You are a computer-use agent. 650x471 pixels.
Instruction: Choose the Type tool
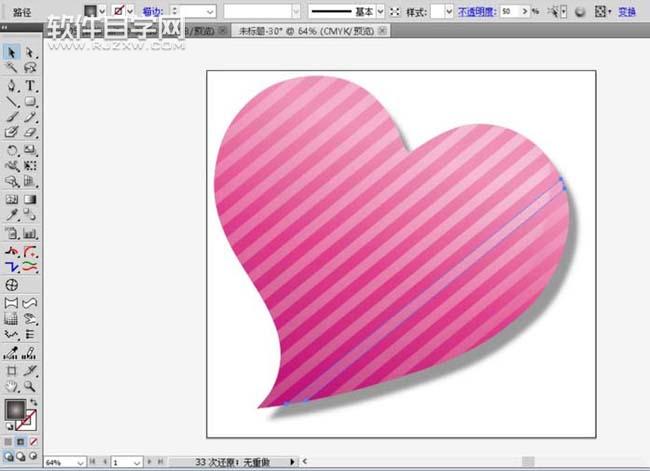coord(30,85)
